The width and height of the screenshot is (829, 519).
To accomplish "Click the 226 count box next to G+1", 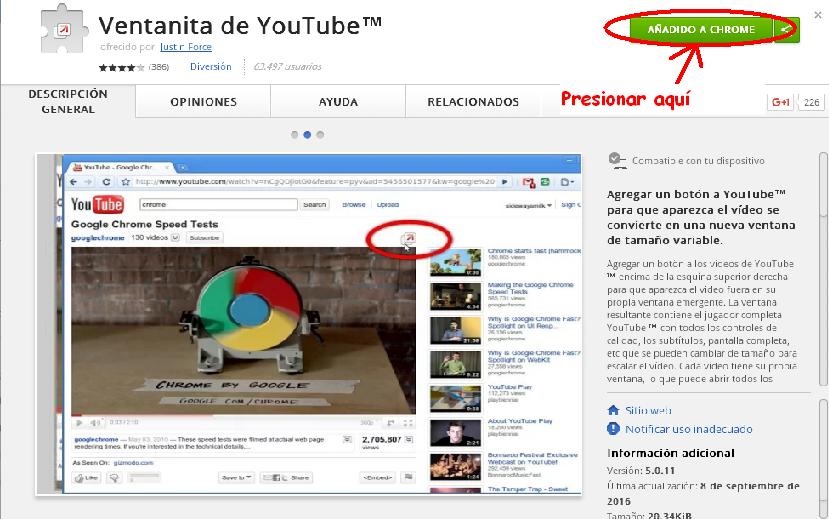I will (811, 102).
